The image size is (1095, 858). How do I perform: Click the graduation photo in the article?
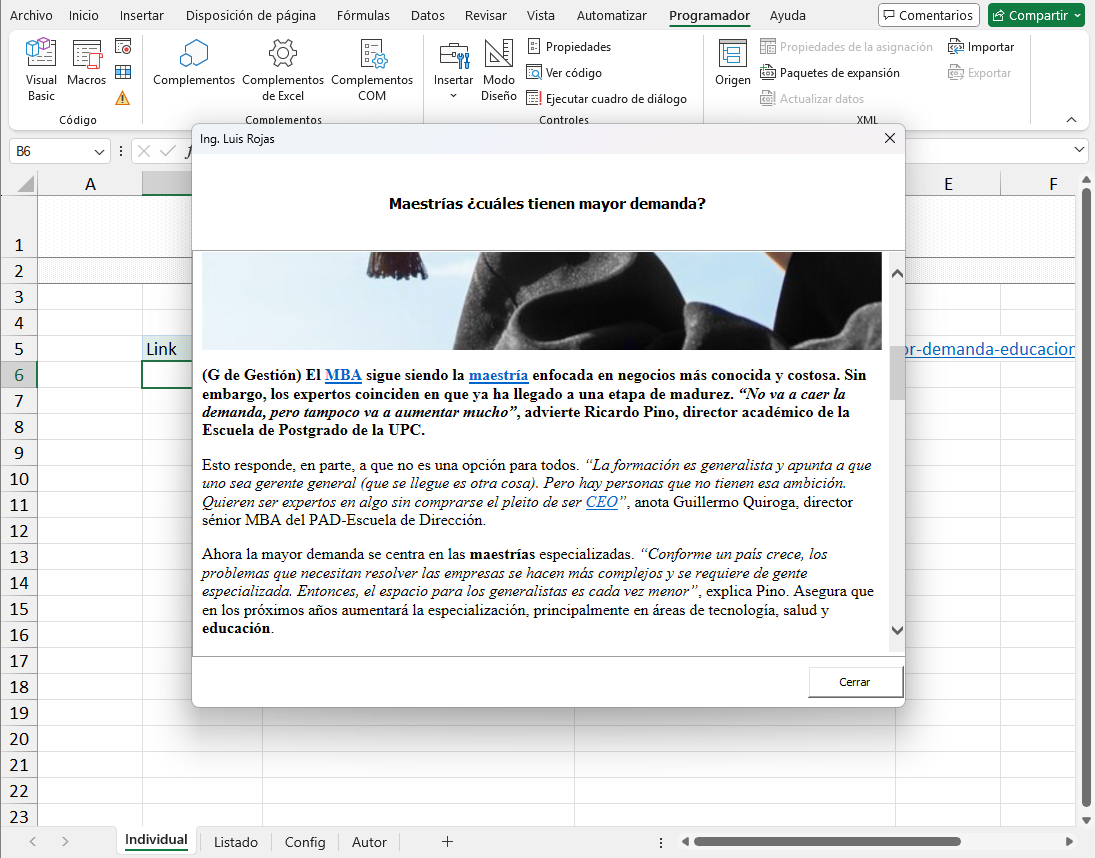coord(541,301)
